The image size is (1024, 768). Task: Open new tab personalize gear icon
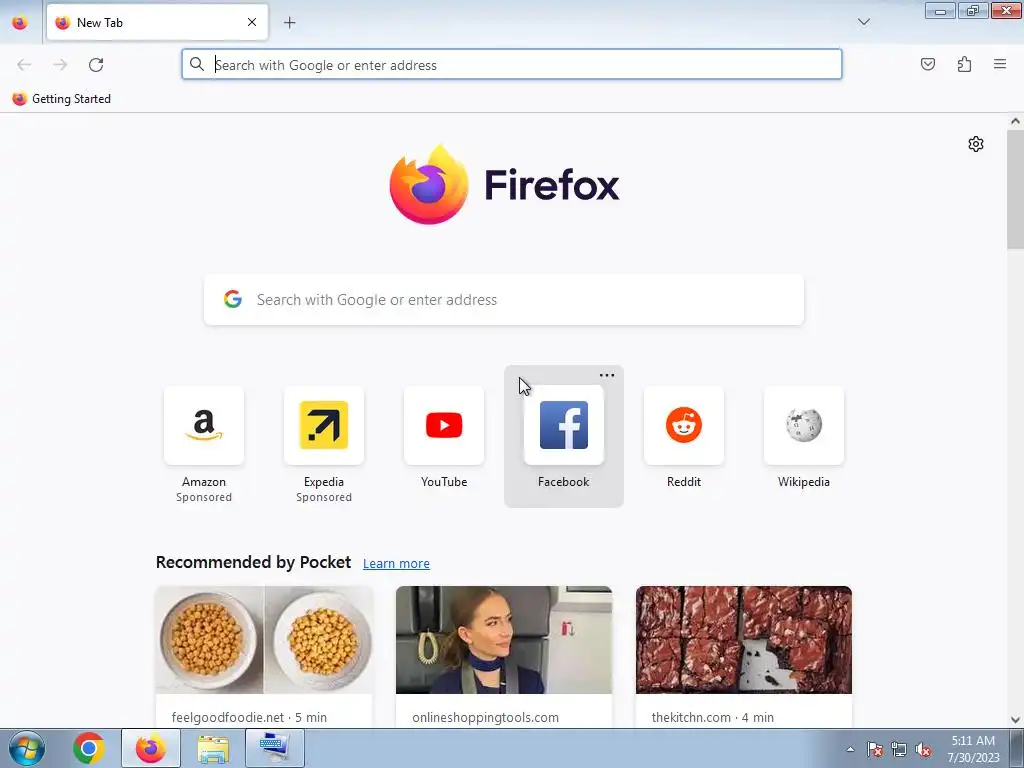(x=976, y=144)
